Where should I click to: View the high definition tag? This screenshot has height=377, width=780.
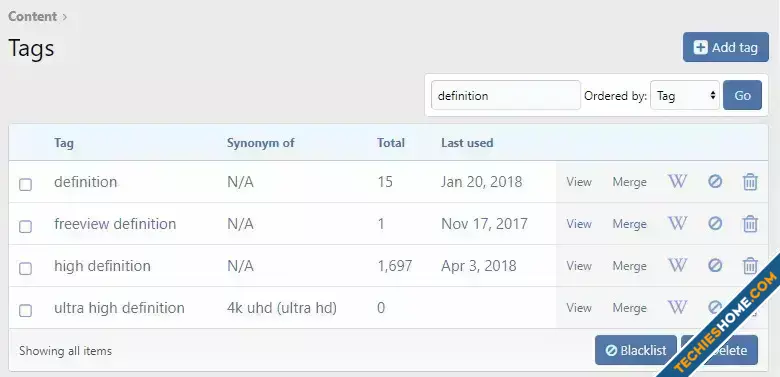(x=579, y=266)
